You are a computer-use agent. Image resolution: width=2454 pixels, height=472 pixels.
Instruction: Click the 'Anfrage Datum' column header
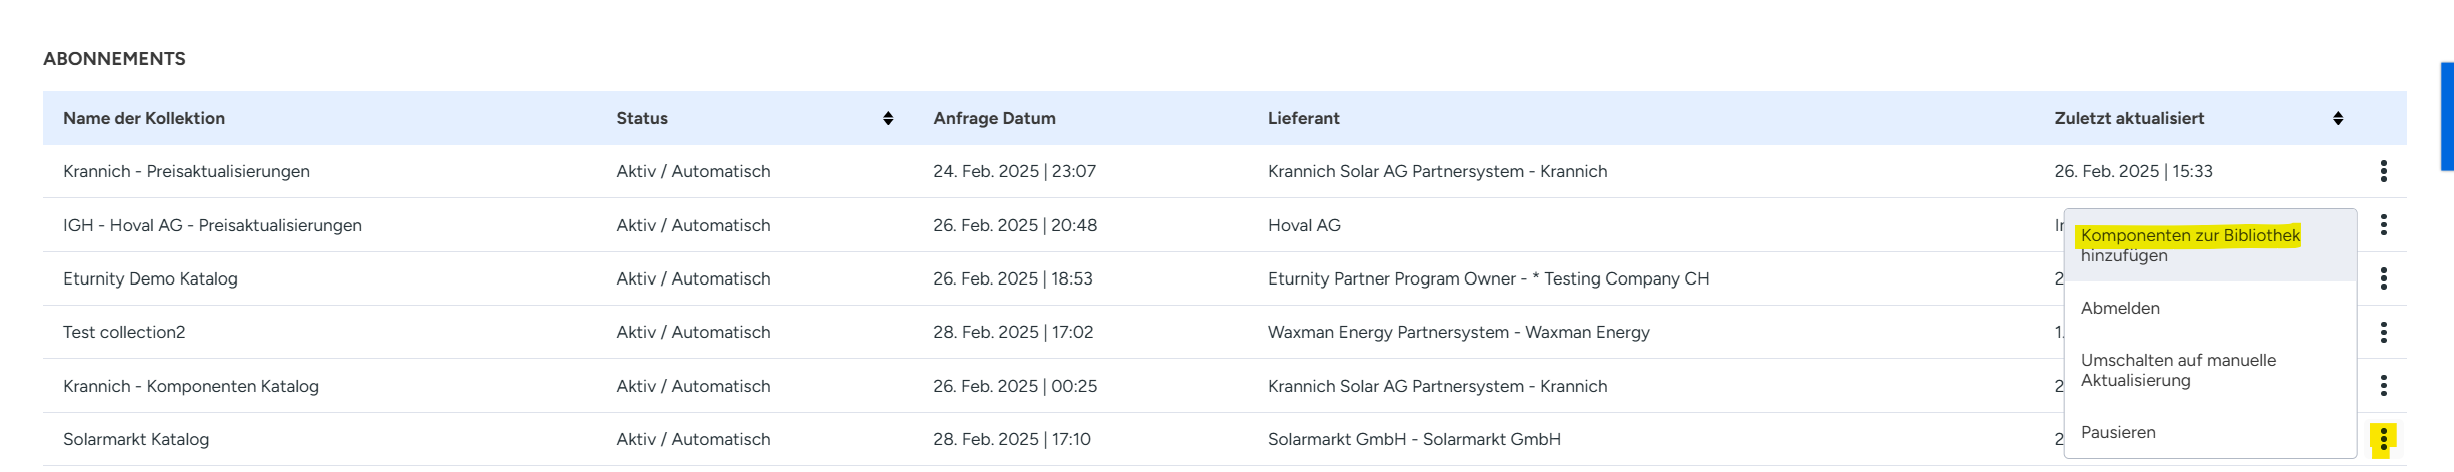994,119
